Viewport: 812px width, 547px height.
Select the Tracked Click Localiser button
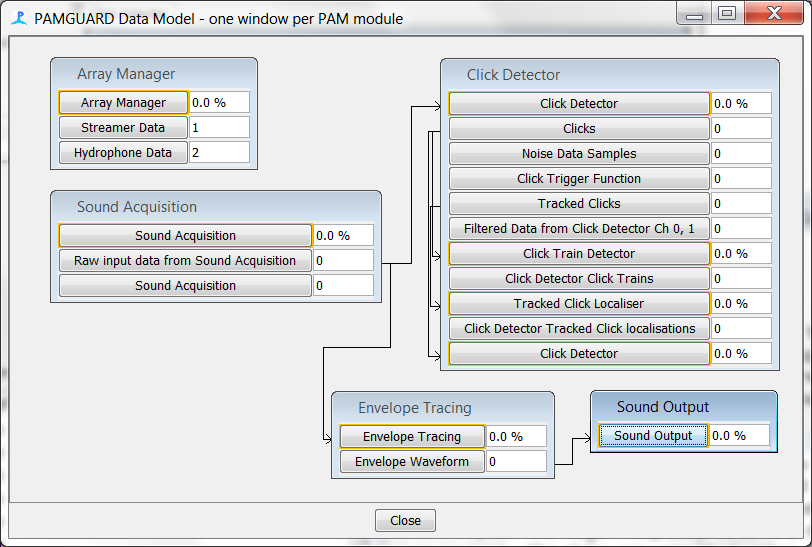579,303
